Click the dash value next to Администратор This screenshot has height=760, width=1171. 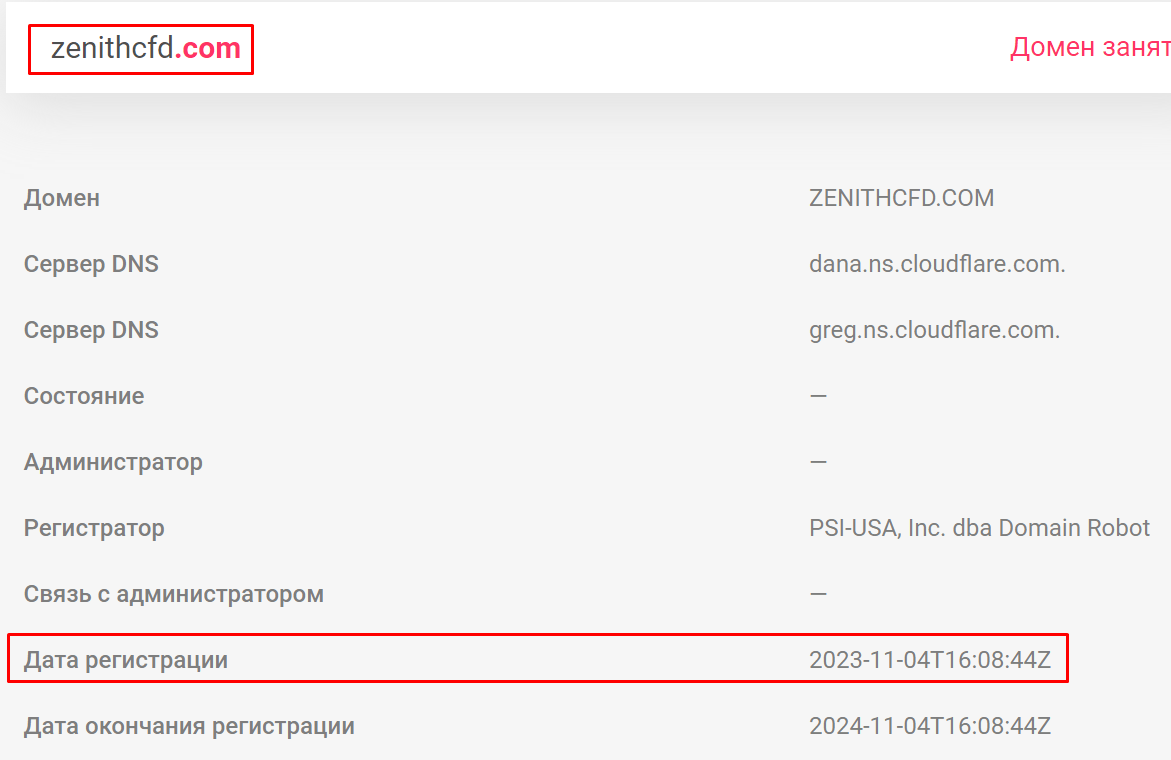[819, 462]
